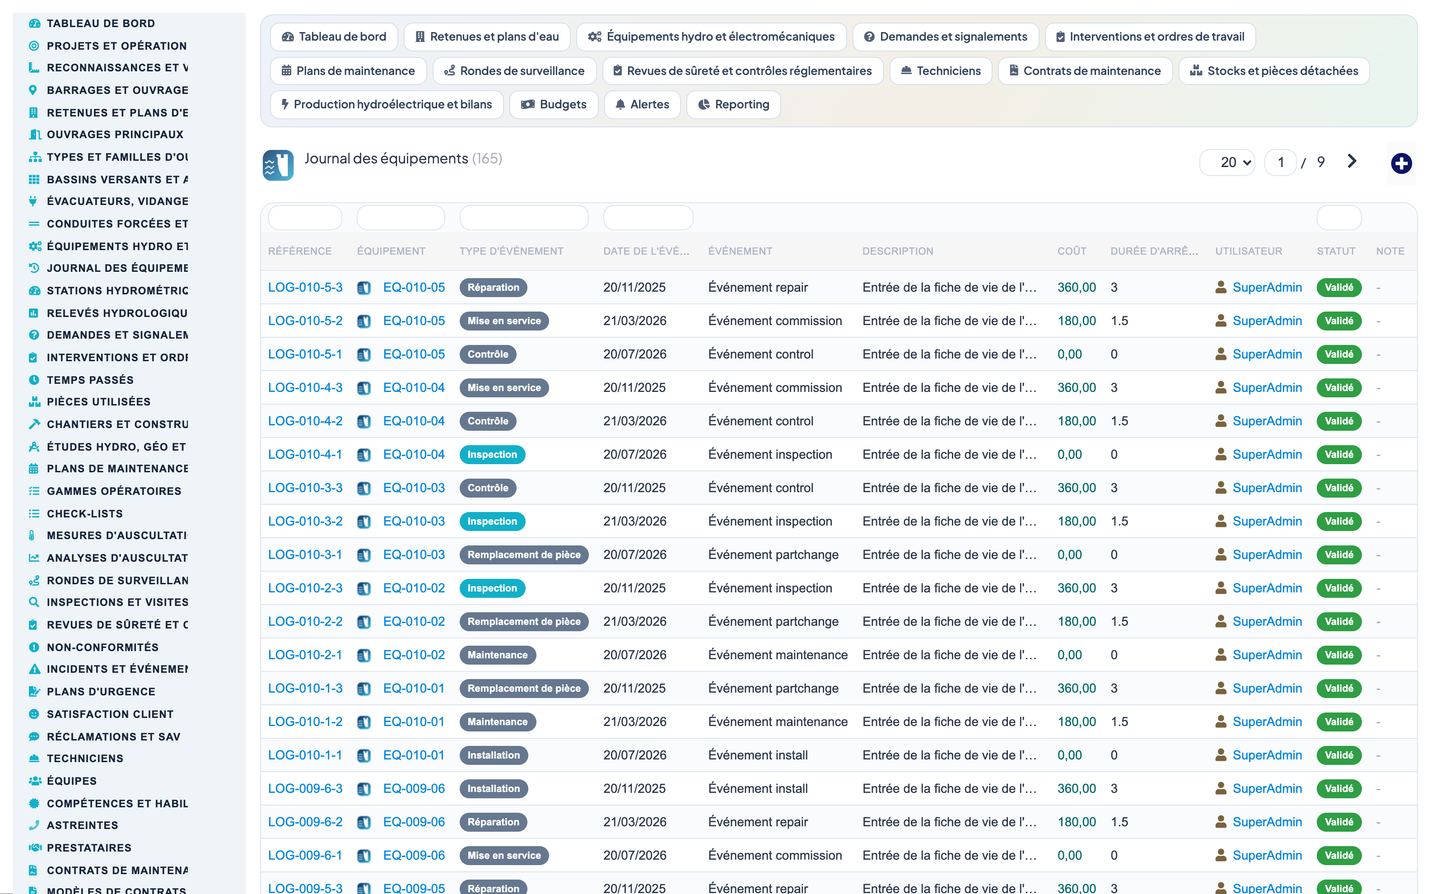Select Prestataires in the sidebar
1445x894 pixels.
89,848
